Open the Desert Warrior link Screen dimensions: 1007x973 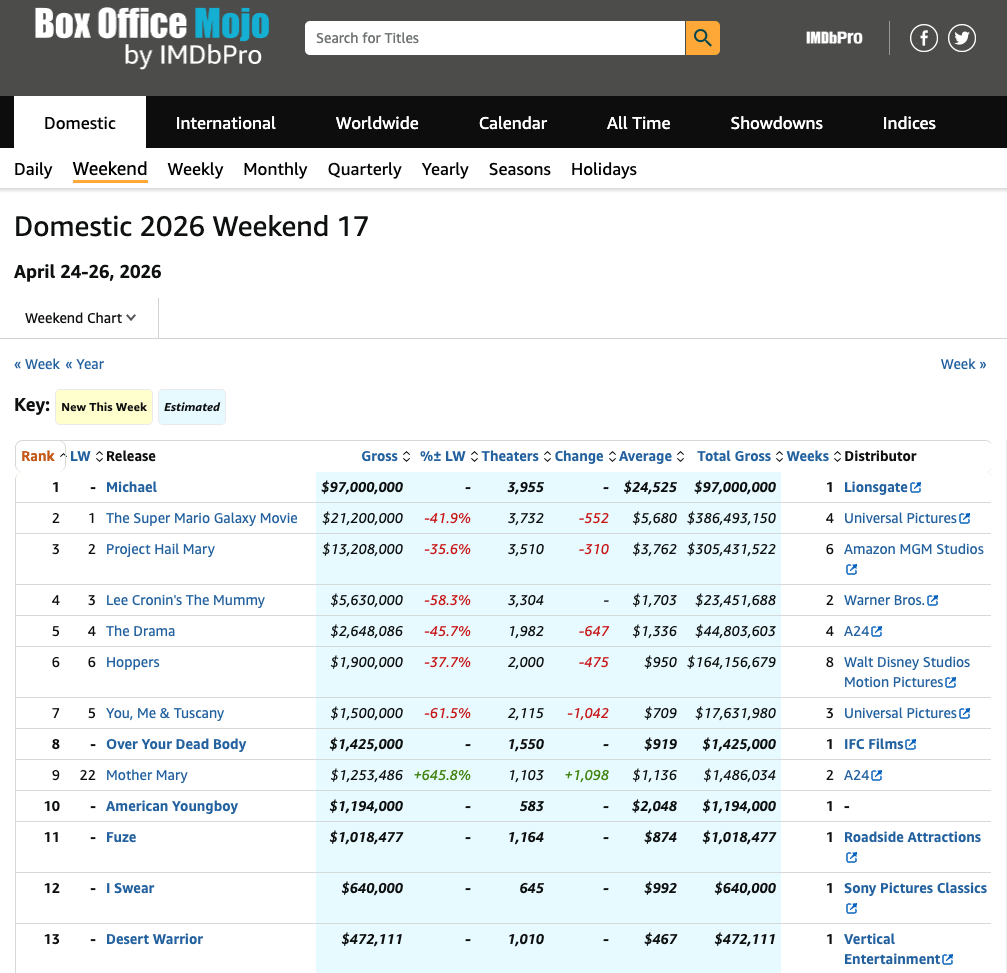(x=154, y=939)
